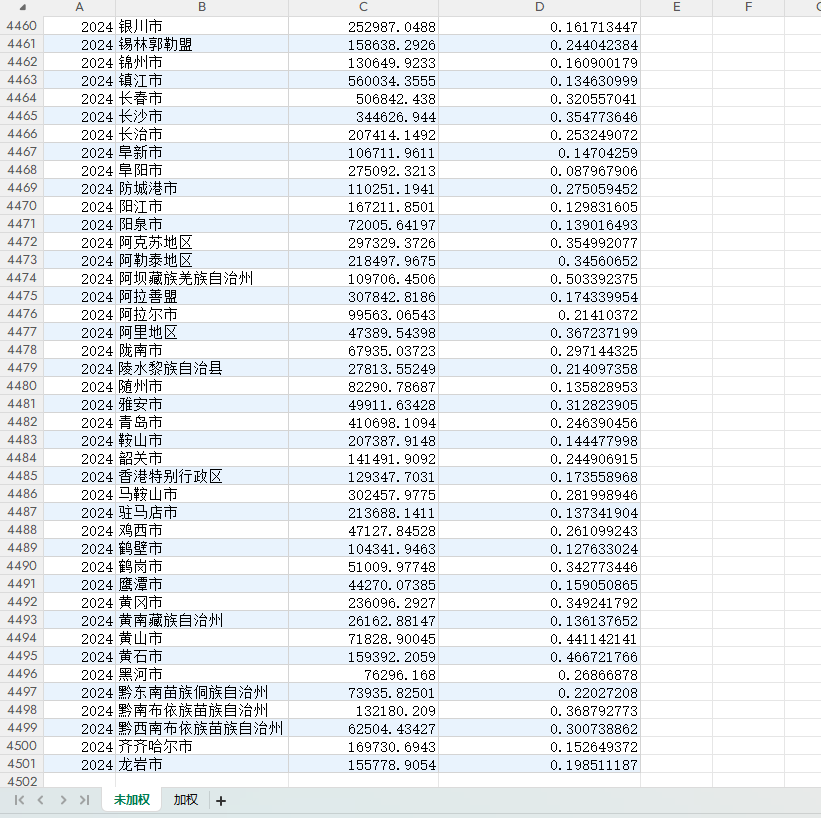Click cell containing 阿里地区
This screenshot has height=818, width=821.
point(202,331)
